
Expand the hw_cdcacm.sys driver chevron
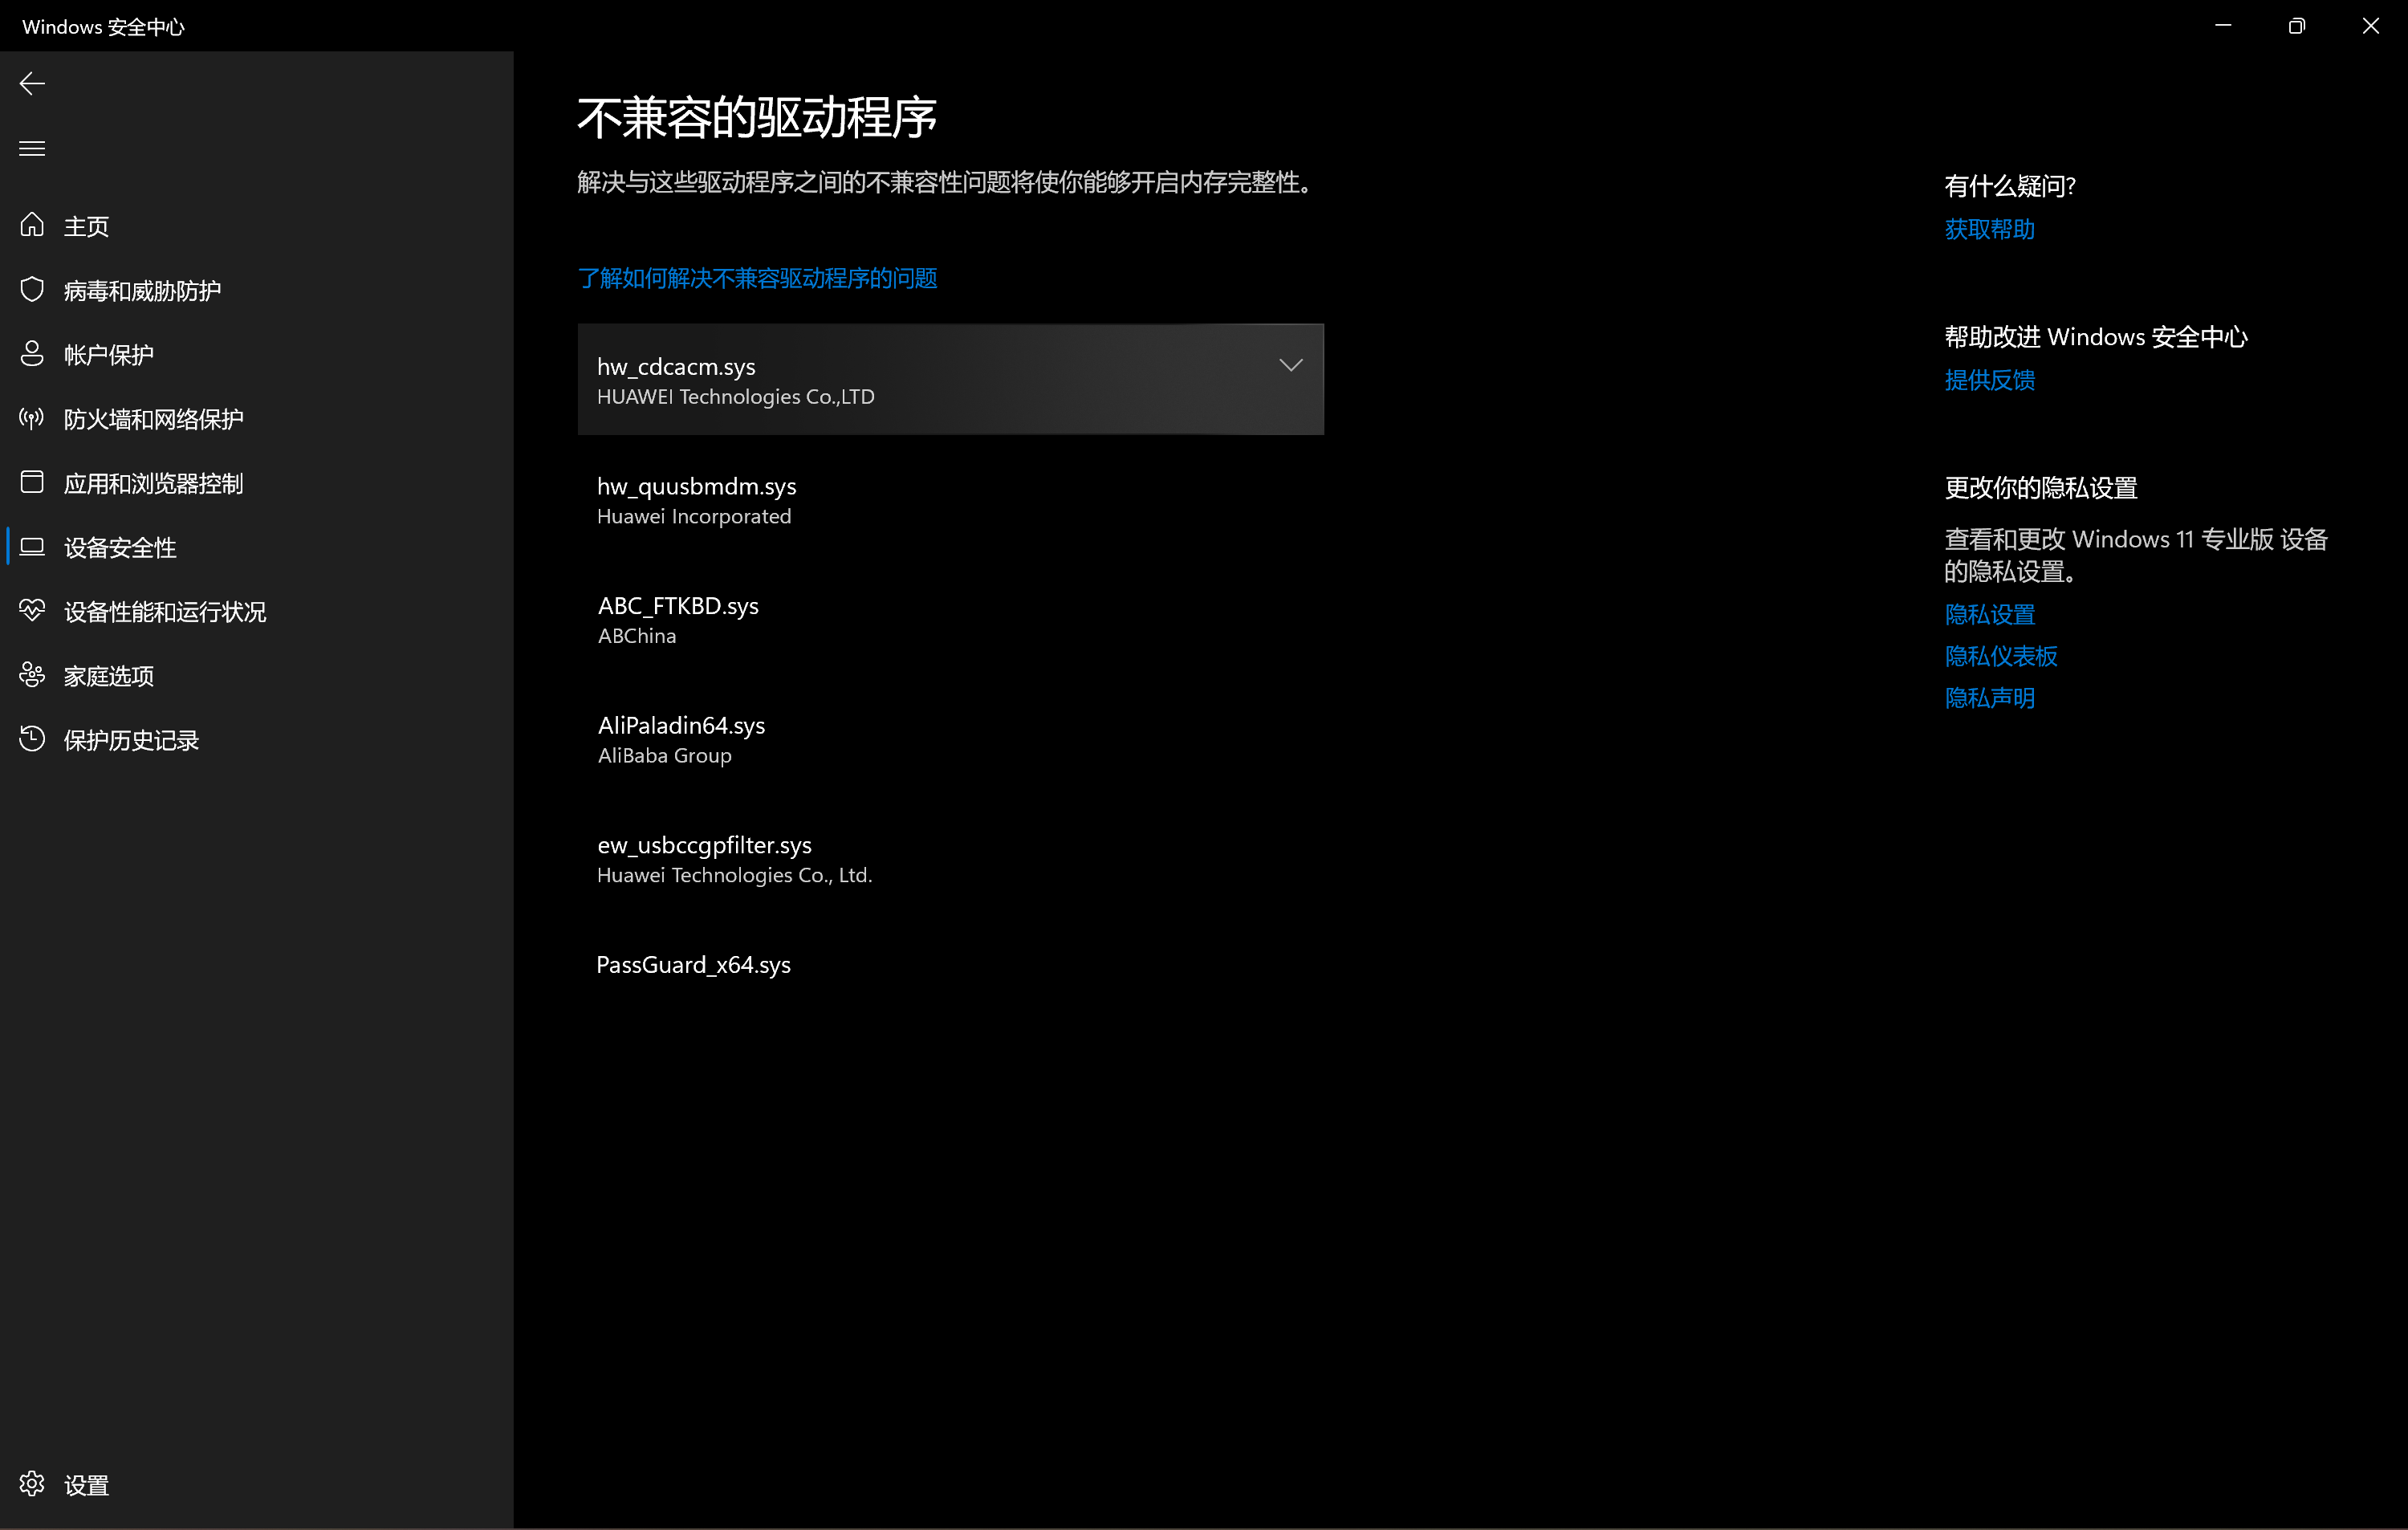point(1291,366)
